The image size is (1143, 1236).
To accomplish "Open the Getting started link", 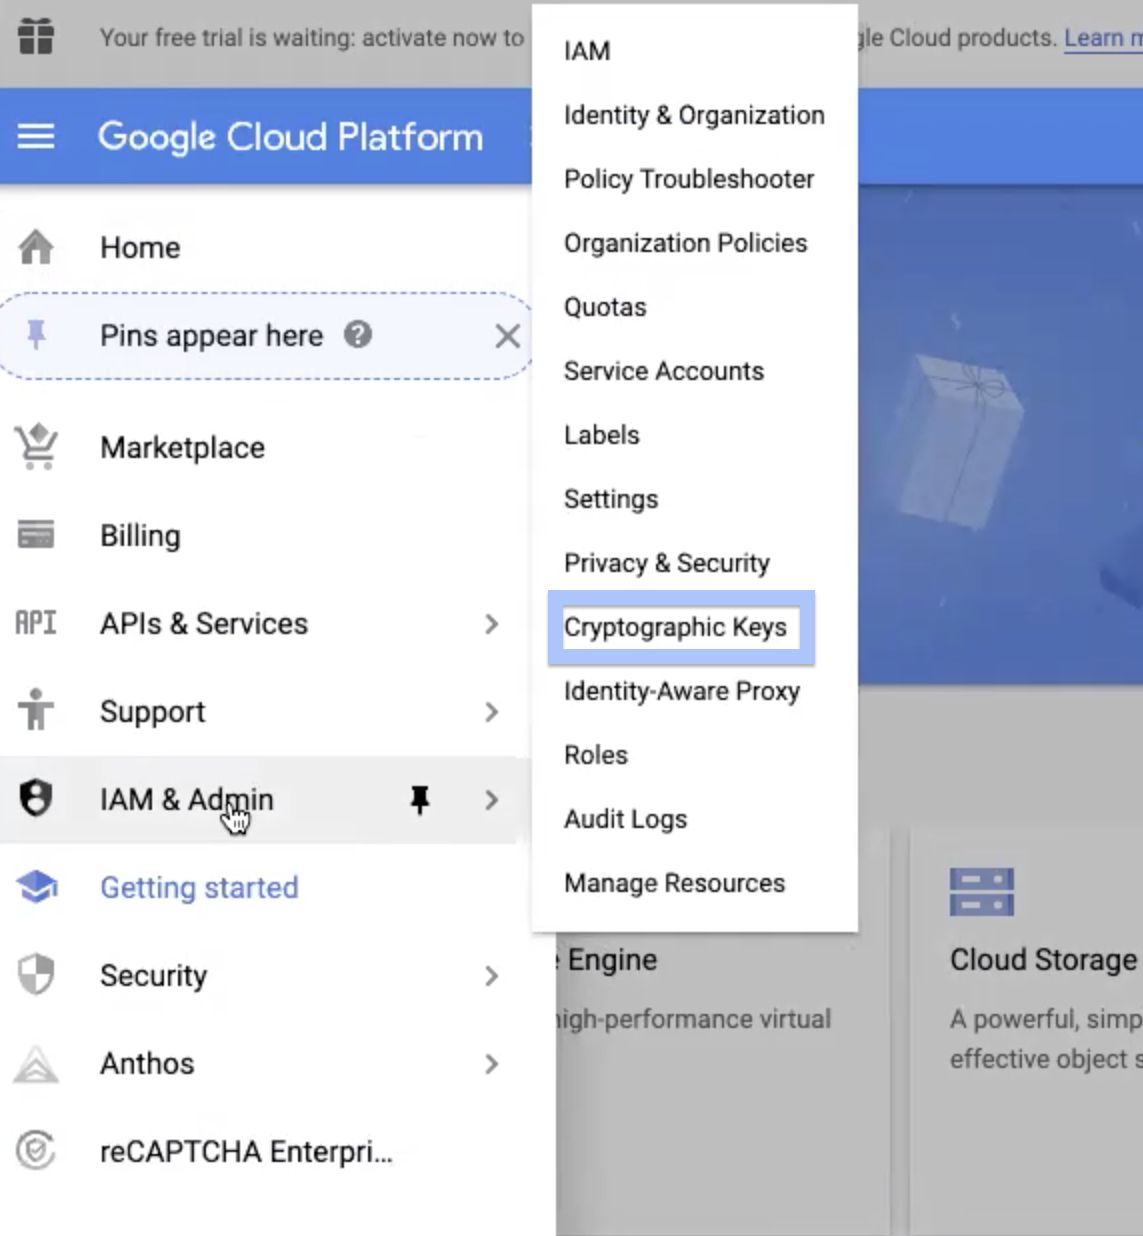I will (199, 887).
